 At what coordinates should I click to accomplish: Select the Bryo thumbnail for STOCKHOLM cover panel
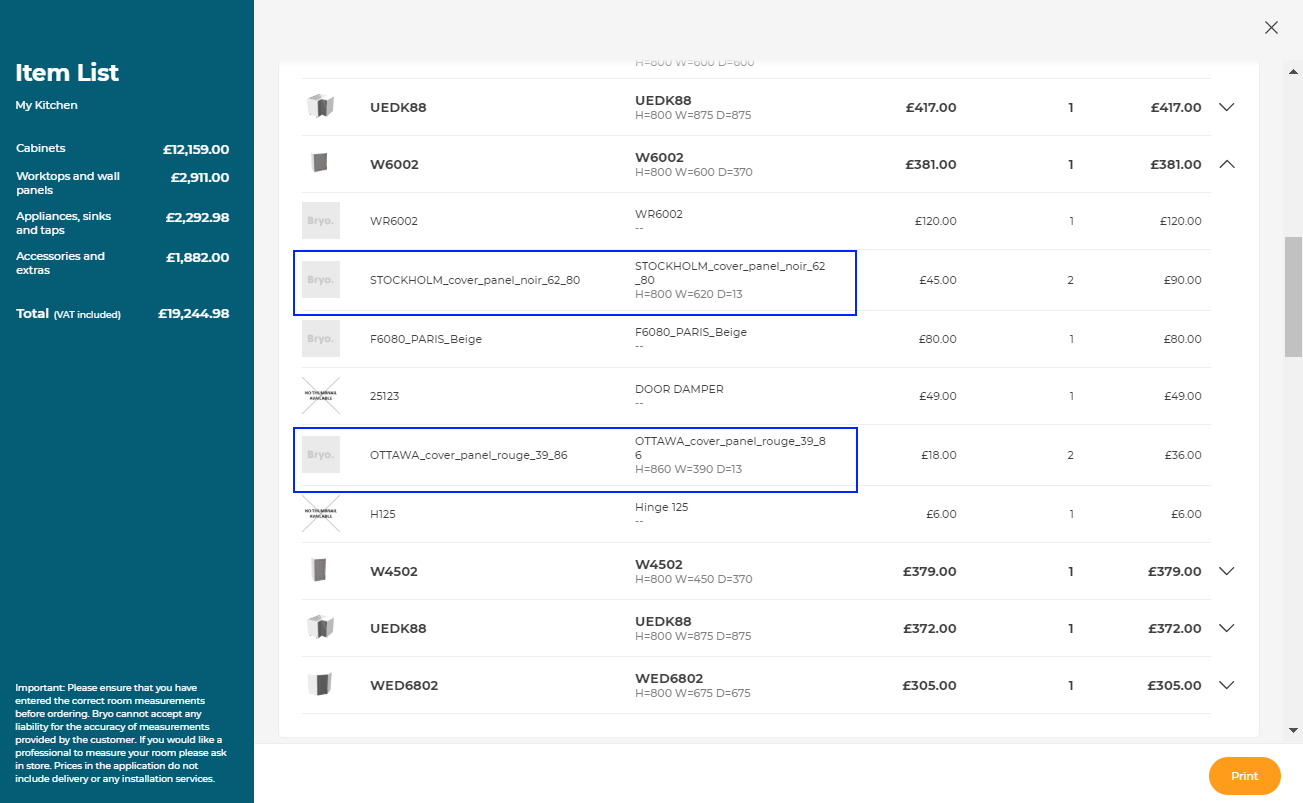click(x=321, y=280)
